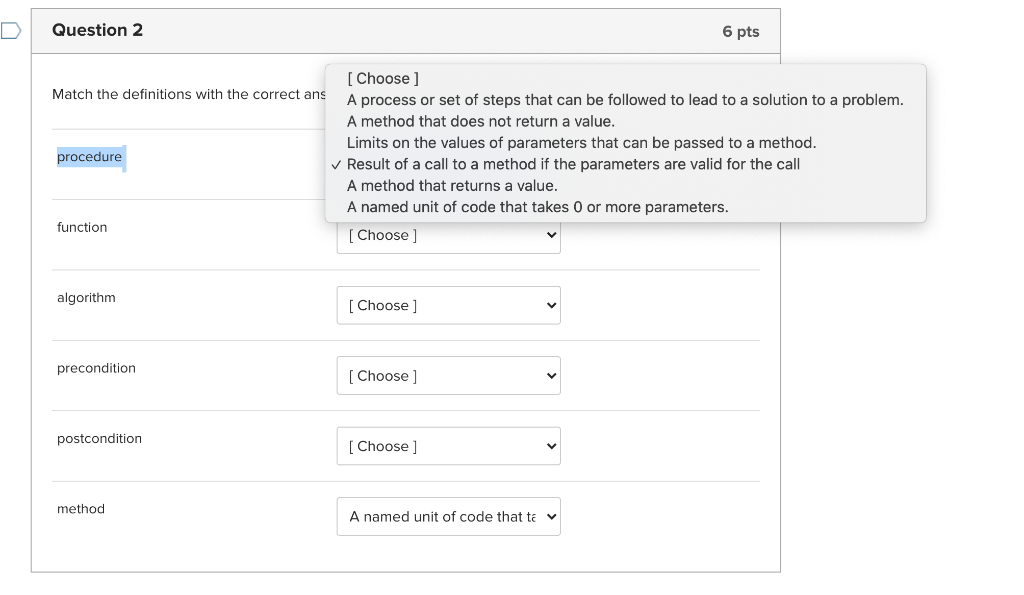Click the algorithm row label
Screen dimensions: 1024x595
coord(86,297)
